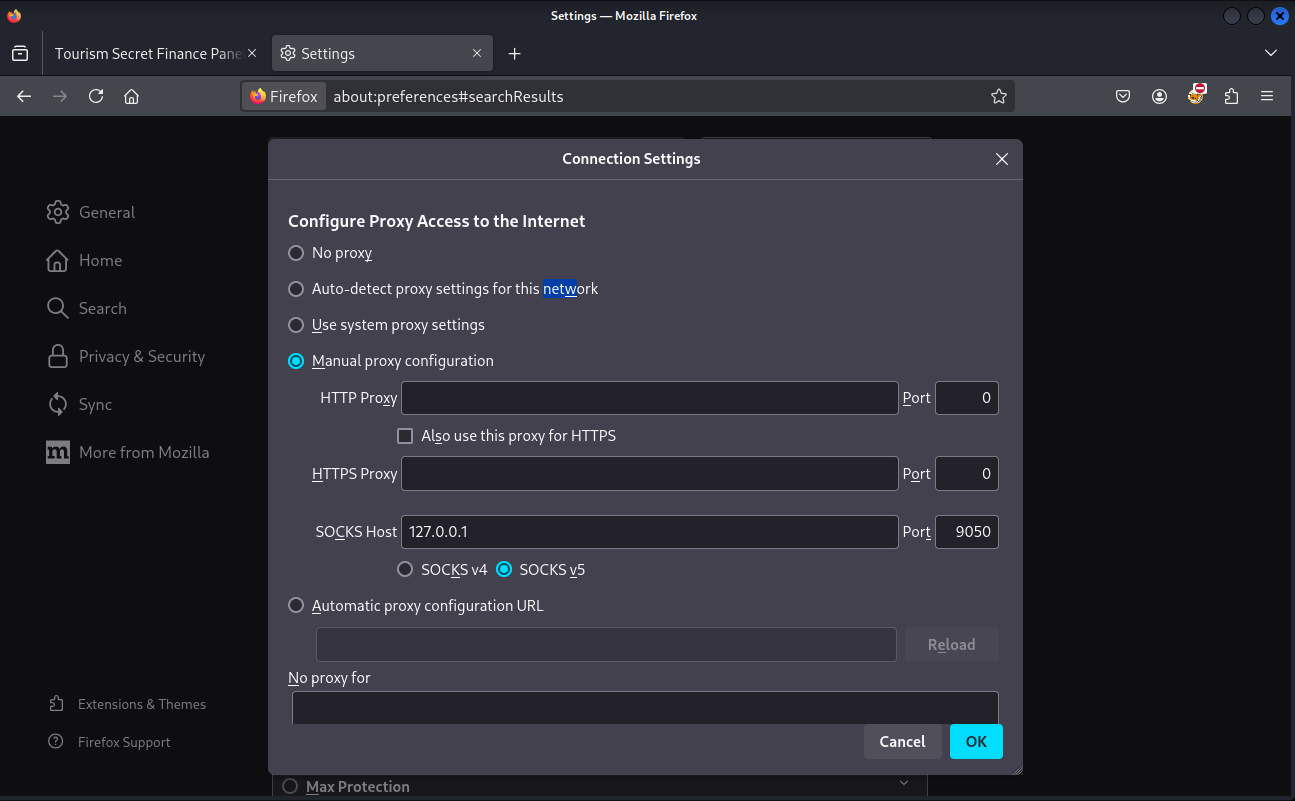Click the home button icon
This screenshot has width=1295, height=801.
pyautogui.click(x=131, y=96)
